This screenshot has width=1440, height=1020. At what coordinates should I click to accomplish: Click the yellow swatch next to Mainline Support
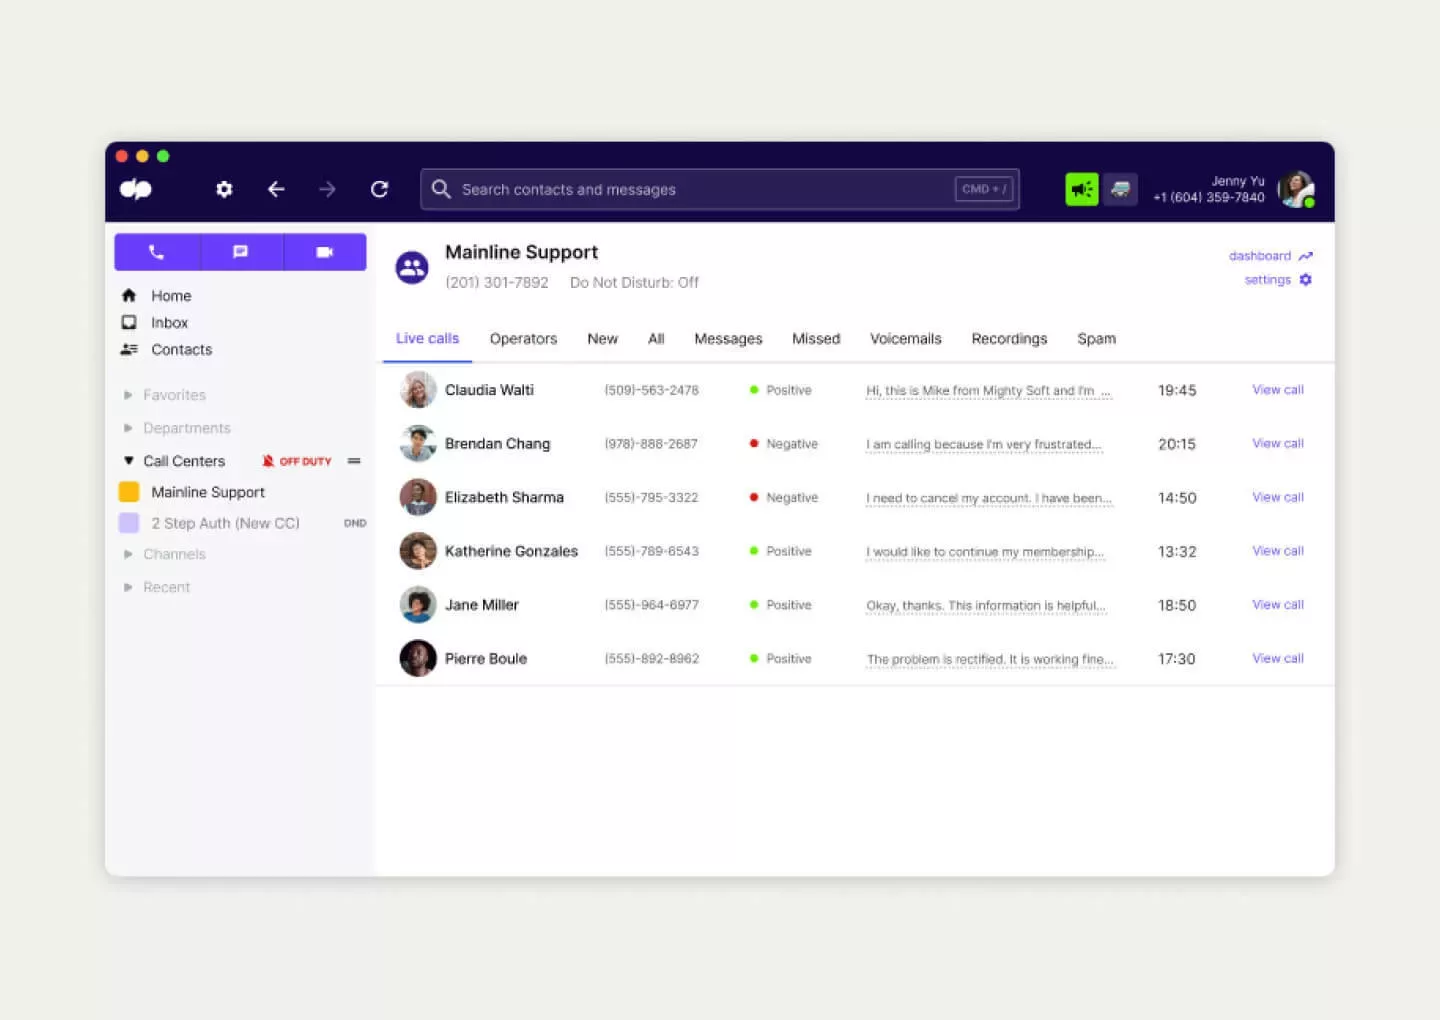pyautogui.click(x=128, y=492)
